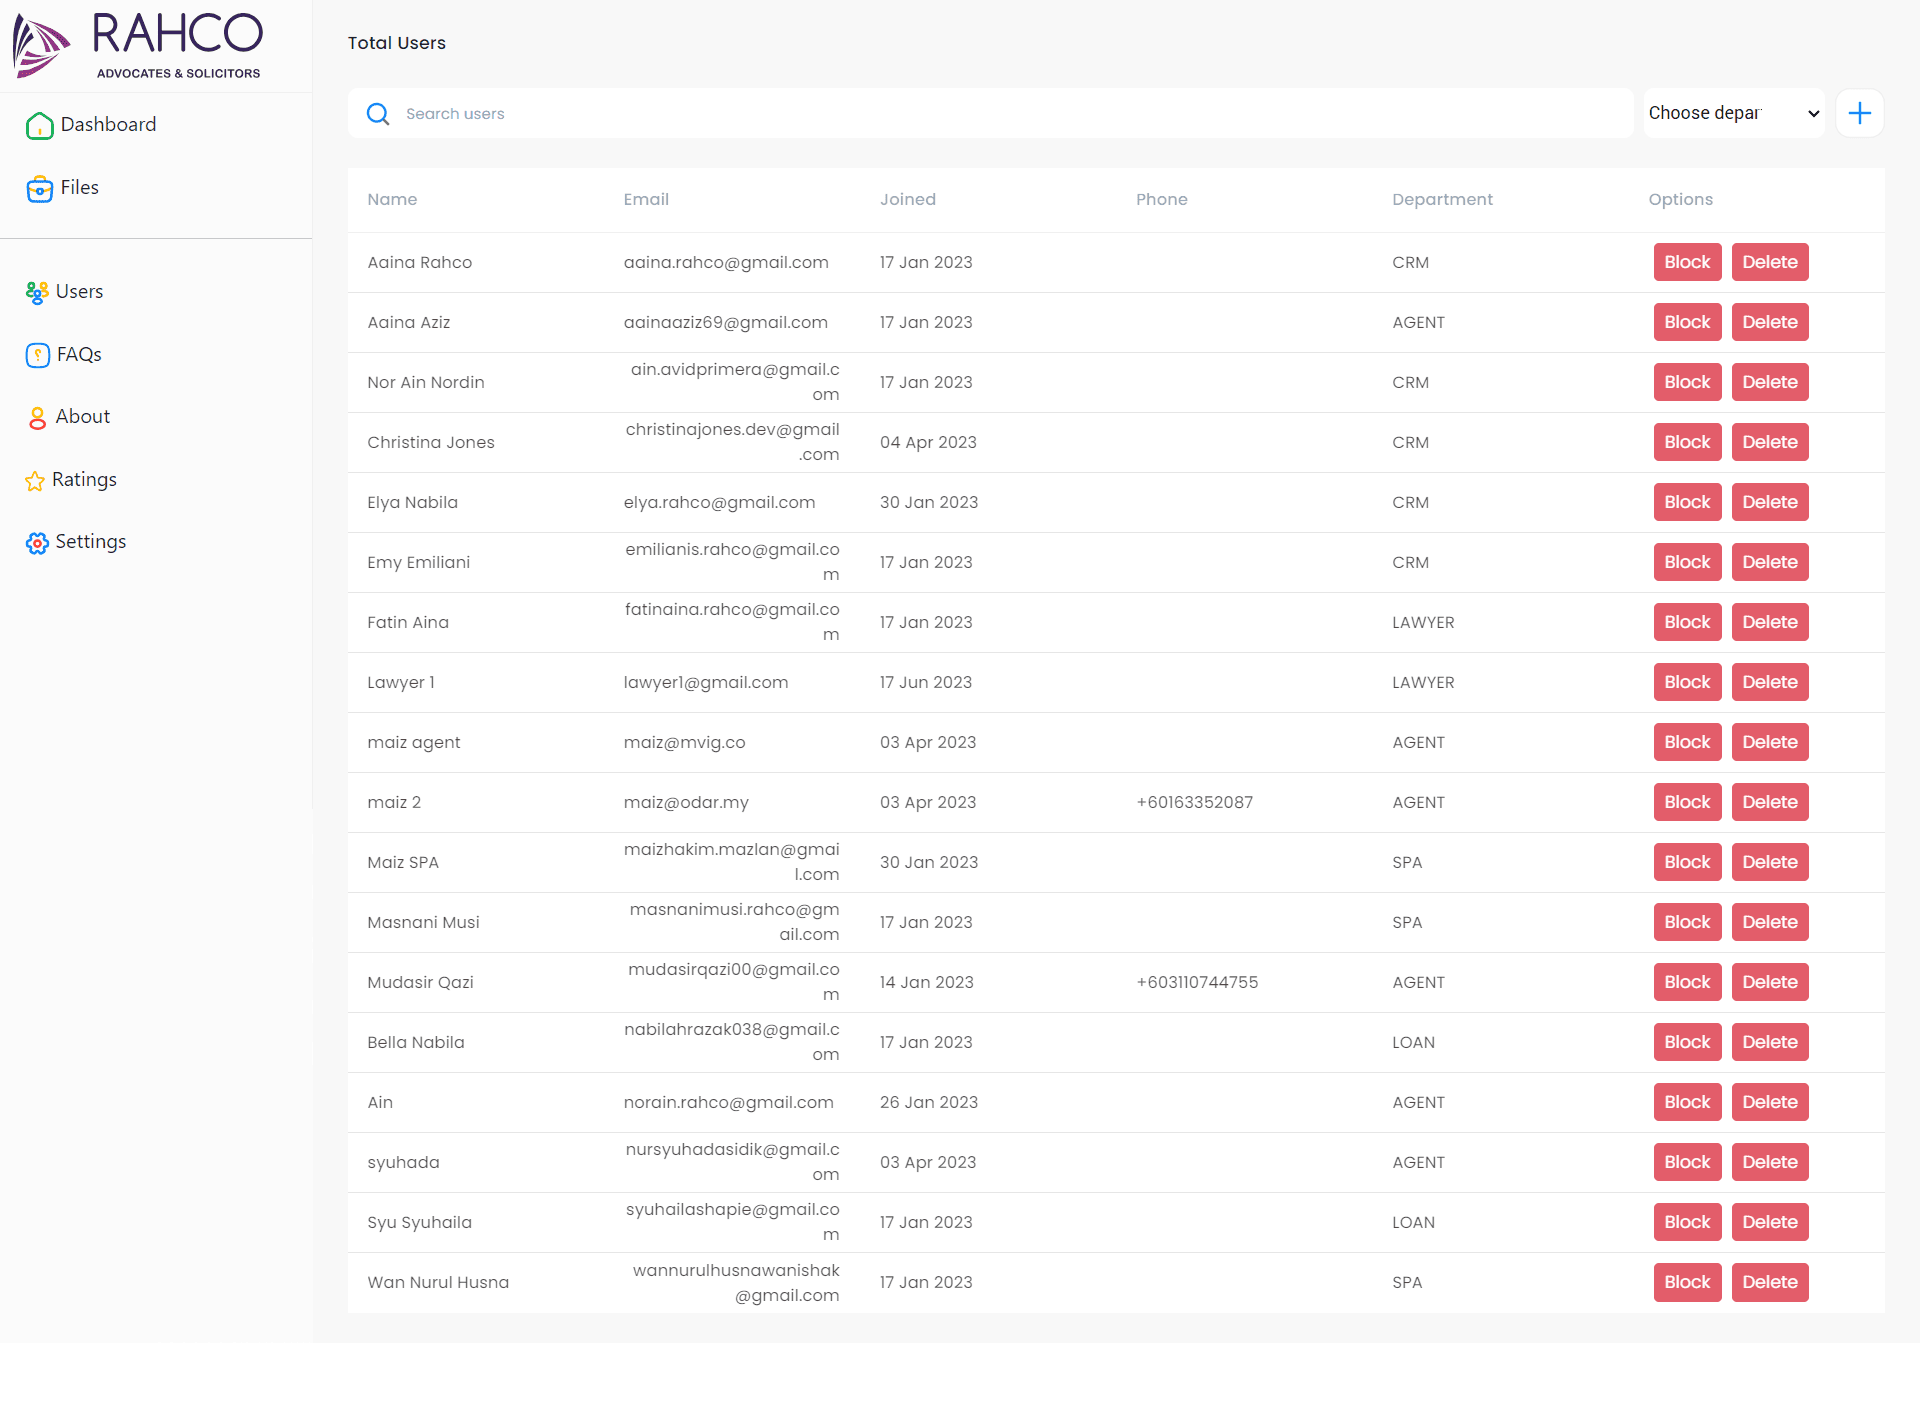Delete user Wan Nurul Husna
The width and height of the screenshot is (1920, 1417).
coord(1769,1282)
